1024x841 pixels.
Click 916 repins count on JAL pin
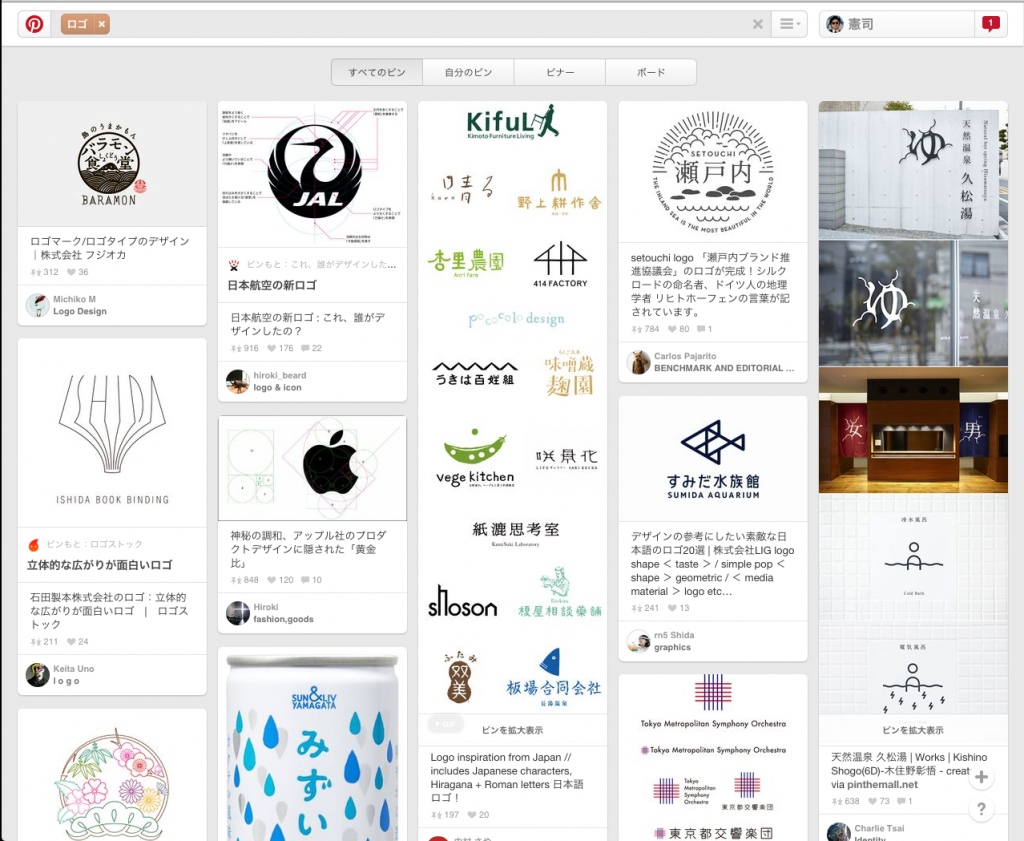245,348
